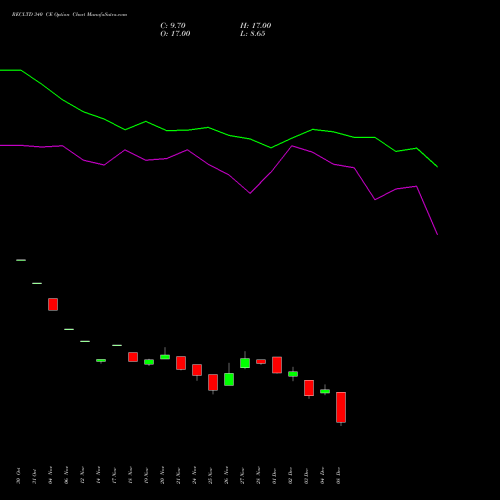The width and height of the screenshot is (500, 500).
Task: Click the 06 Nov date label
Action: [x=66, y=476]
